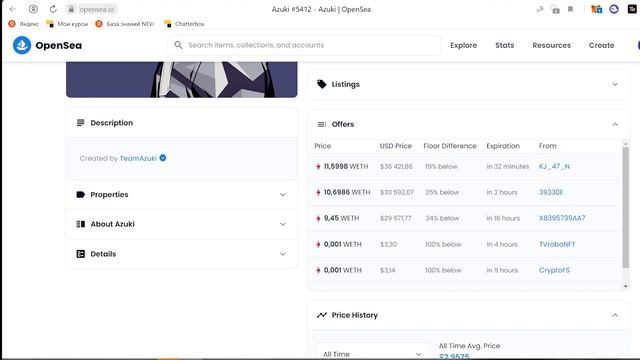
Task: Click the offers scrollbar down arrow
Action: pyautogui.click(x=626, y=287)
